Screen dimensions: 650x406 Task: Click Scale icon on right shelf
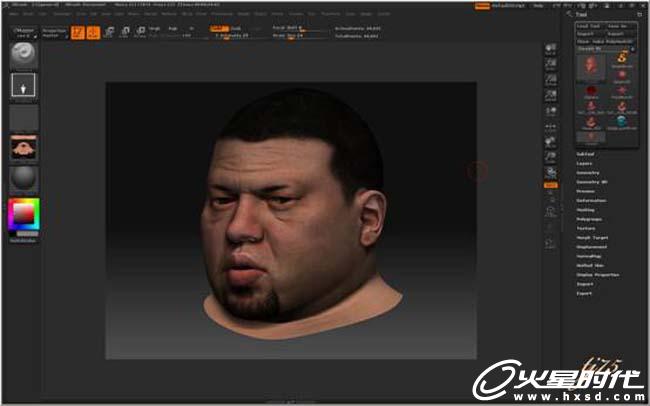(551, 158)
